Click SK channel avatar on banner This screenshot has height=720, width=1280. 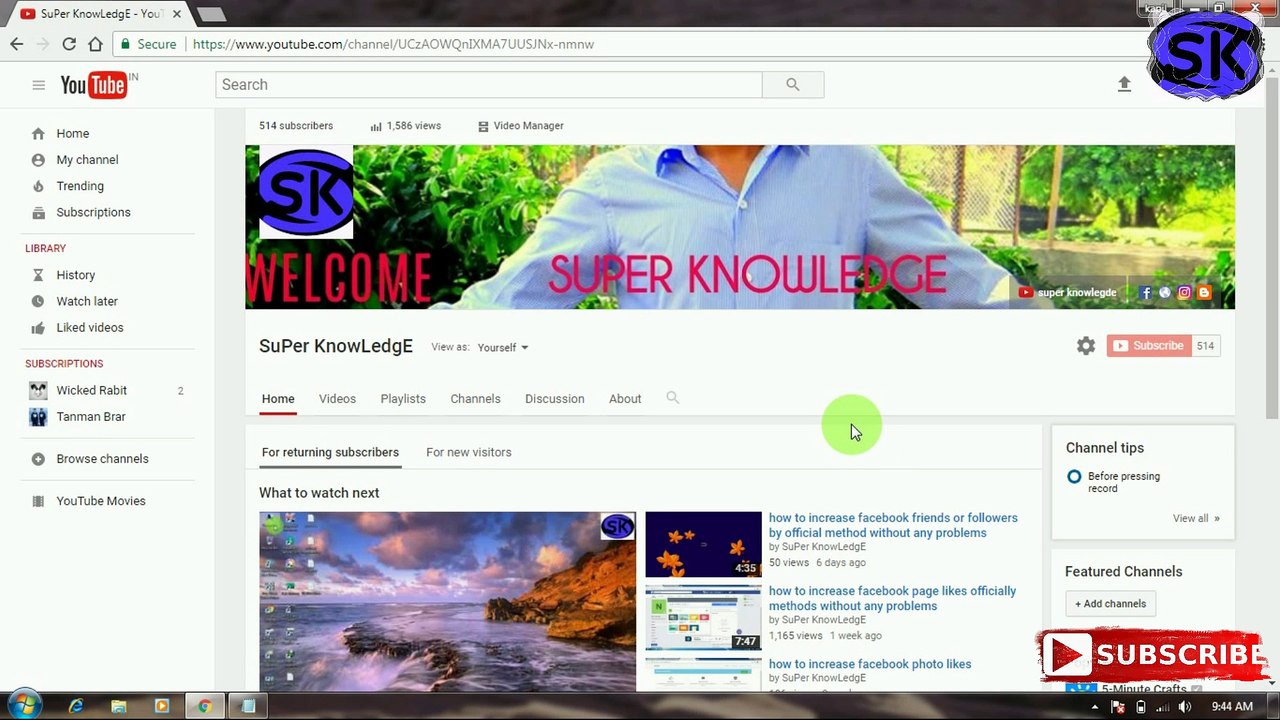point(306,192)
